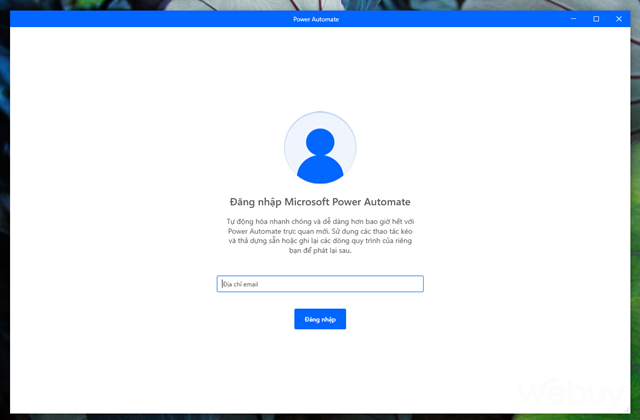Screen dimensions: 640x420
Task: Close the Power Automate window
Action: click(x=619, y=19)
